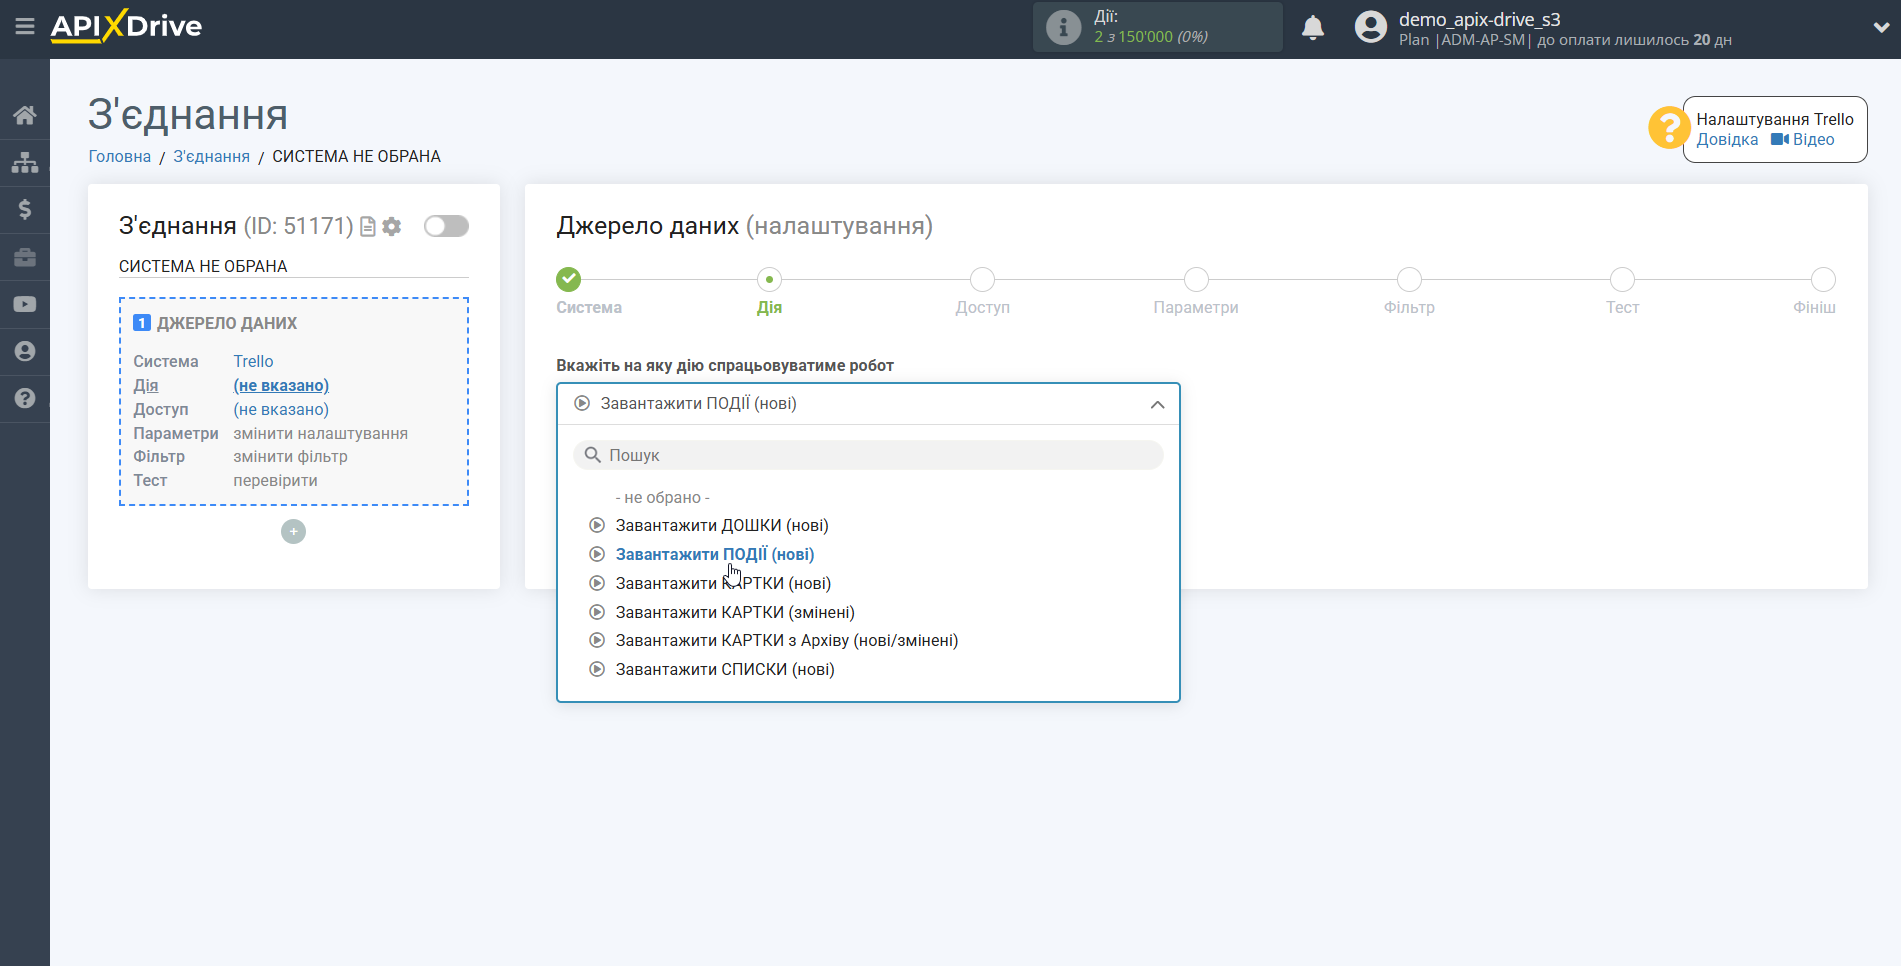Click the Система step circle
1901x966 pixels.
(569, 279)
